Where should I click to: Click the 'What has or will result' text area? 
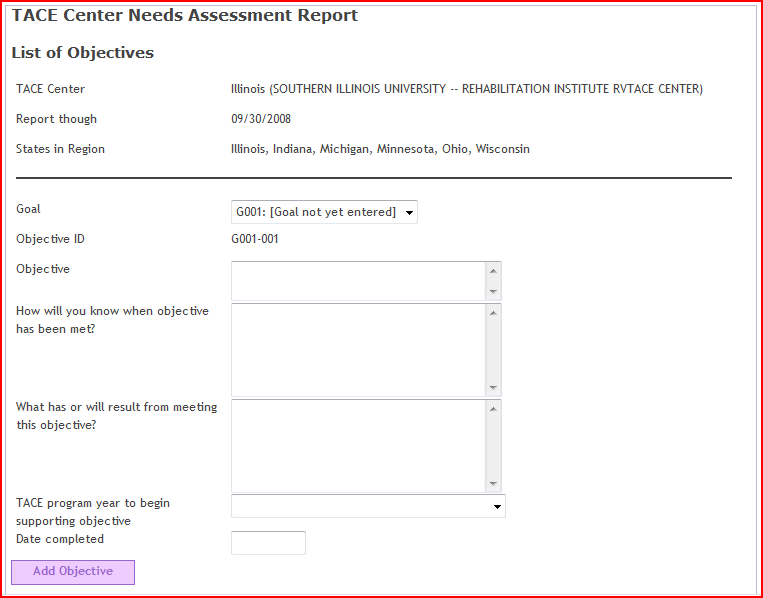[x=359, y=446]
